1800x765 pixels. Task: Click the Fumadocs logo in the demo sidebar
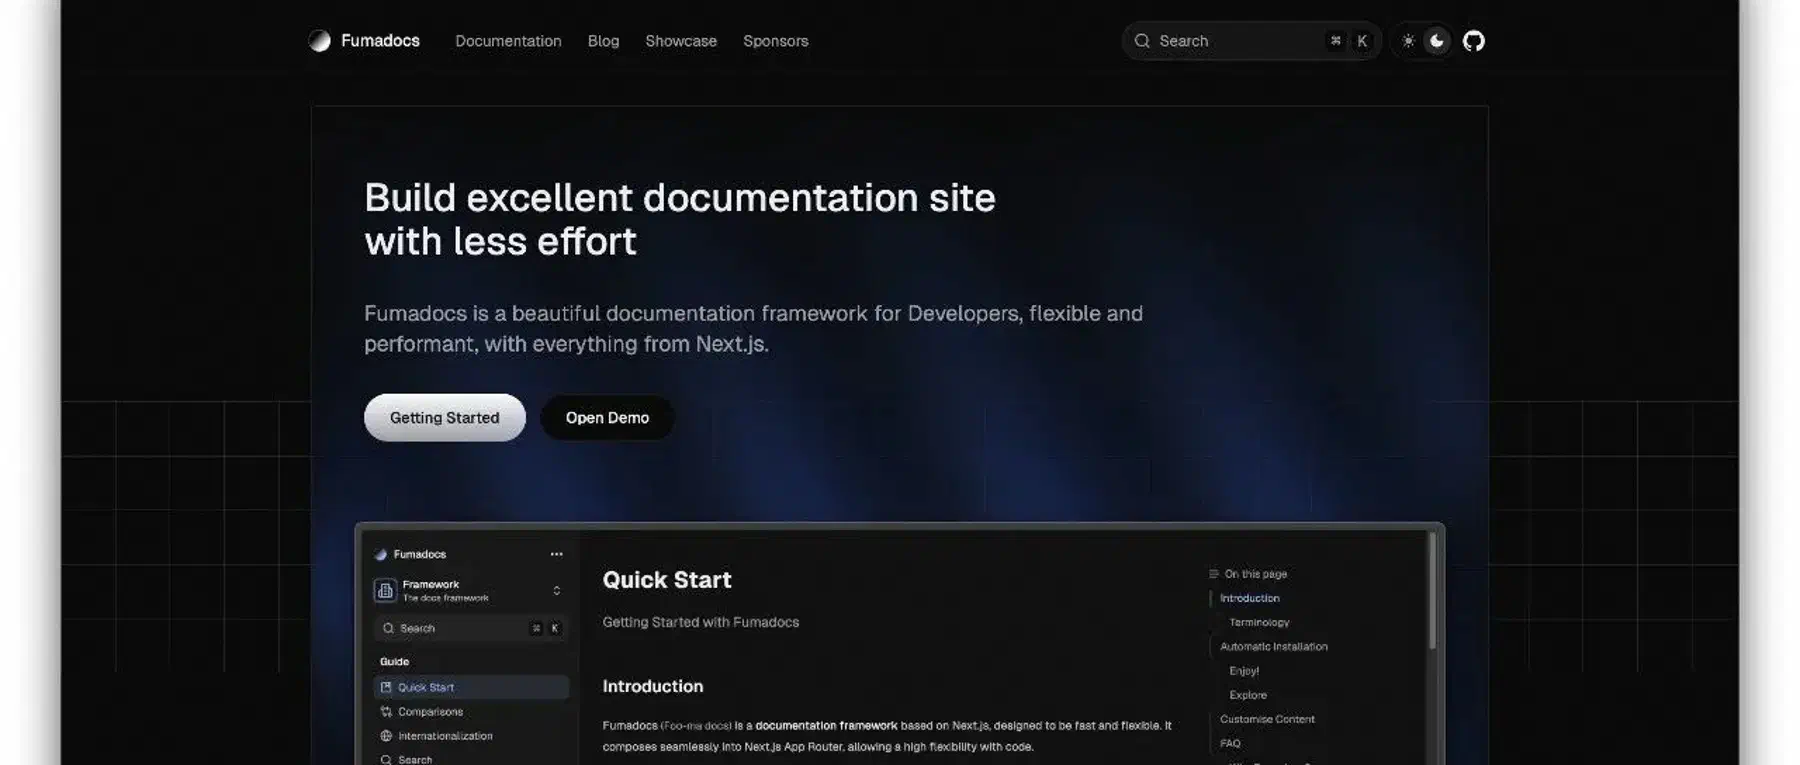pos(380,554)
